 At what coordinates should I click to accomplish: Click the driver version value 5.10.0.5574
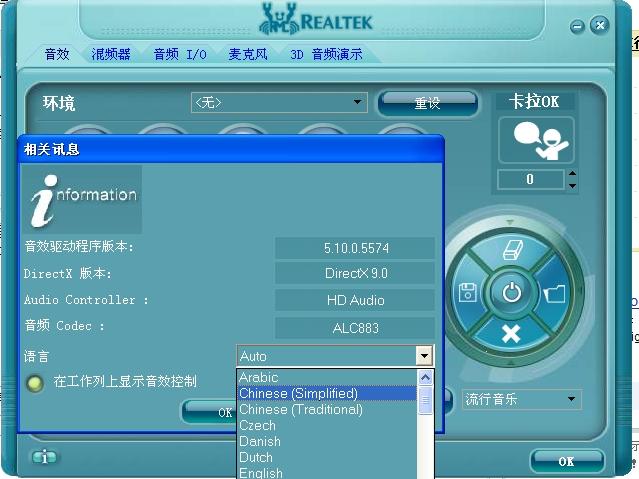point(355,248)
